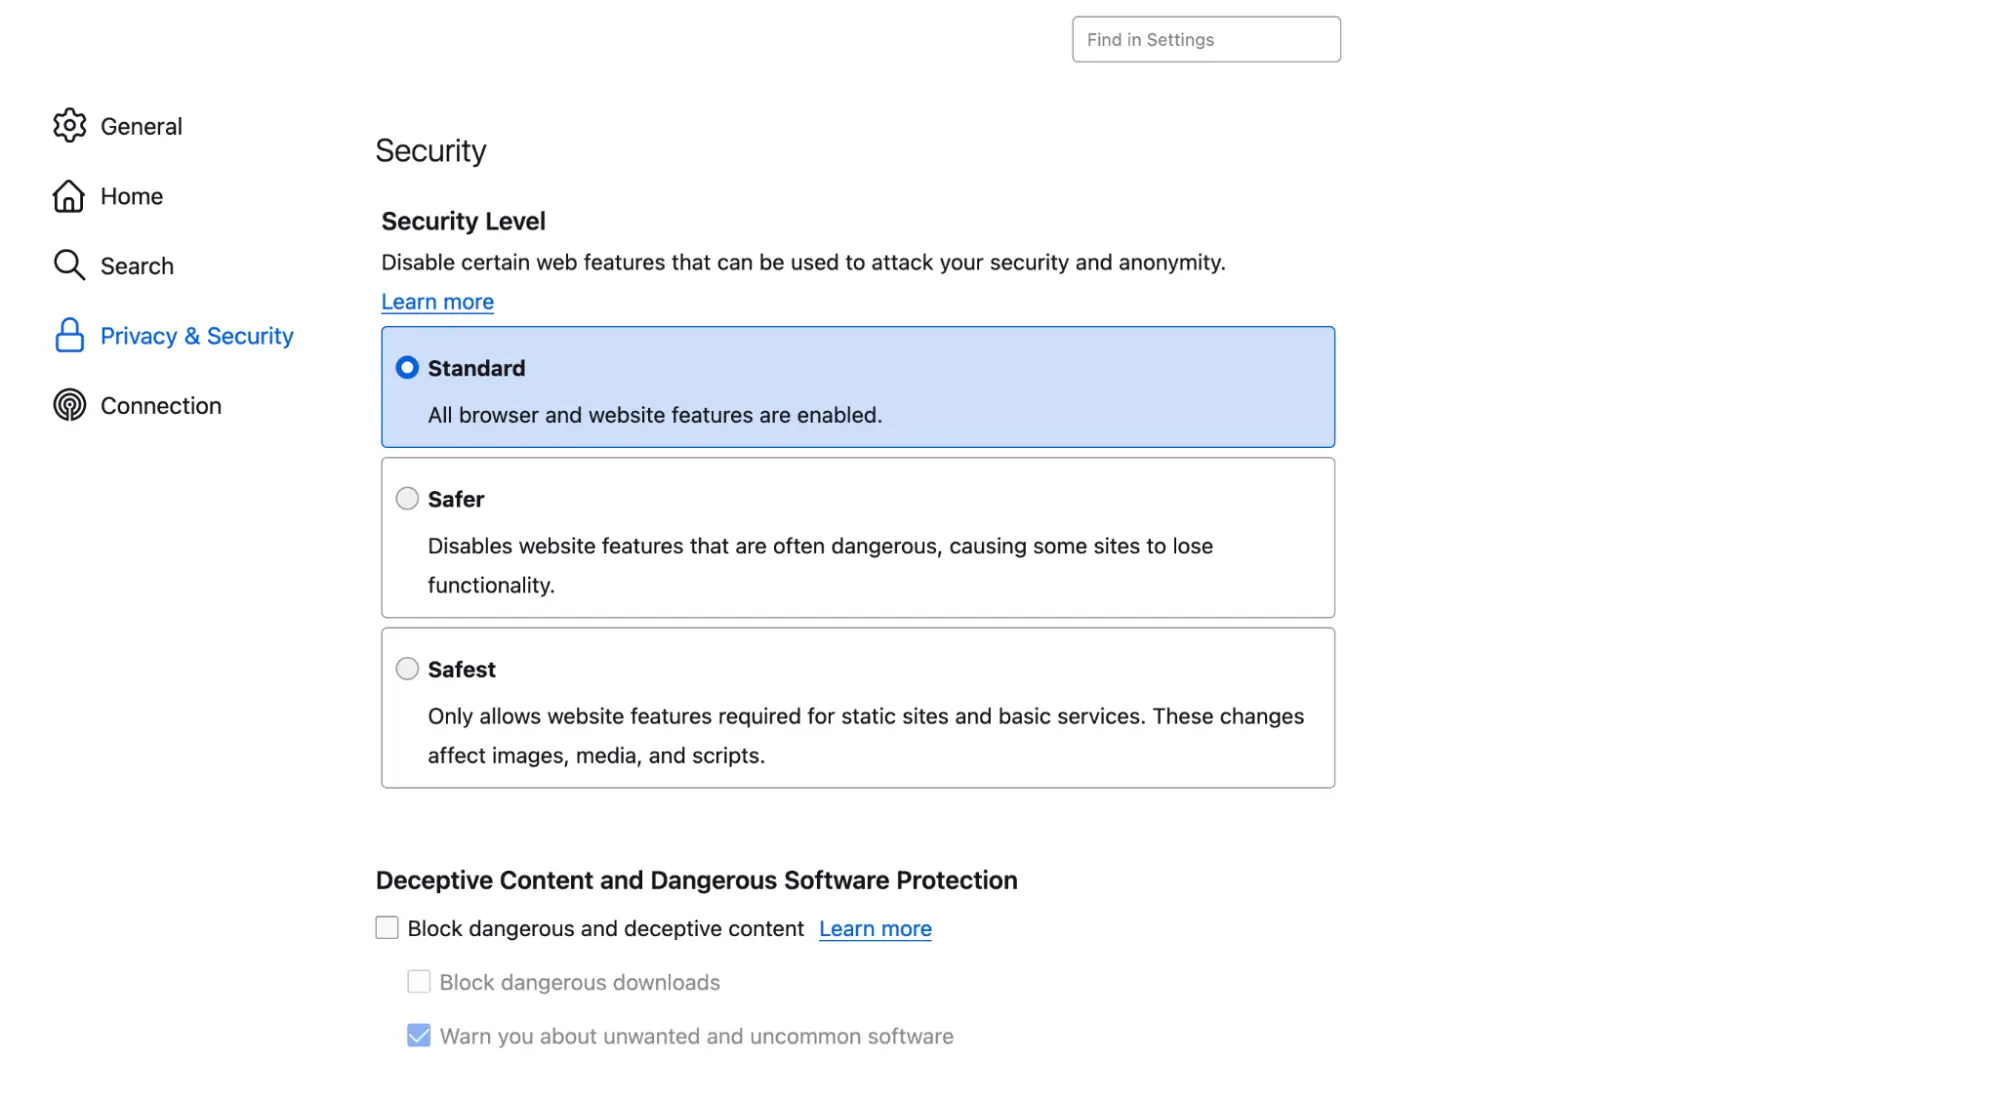Toggle Block dangerous downloads checkbox
The width and height of the screenshot is (1999, 1093).
pos(419,982)
